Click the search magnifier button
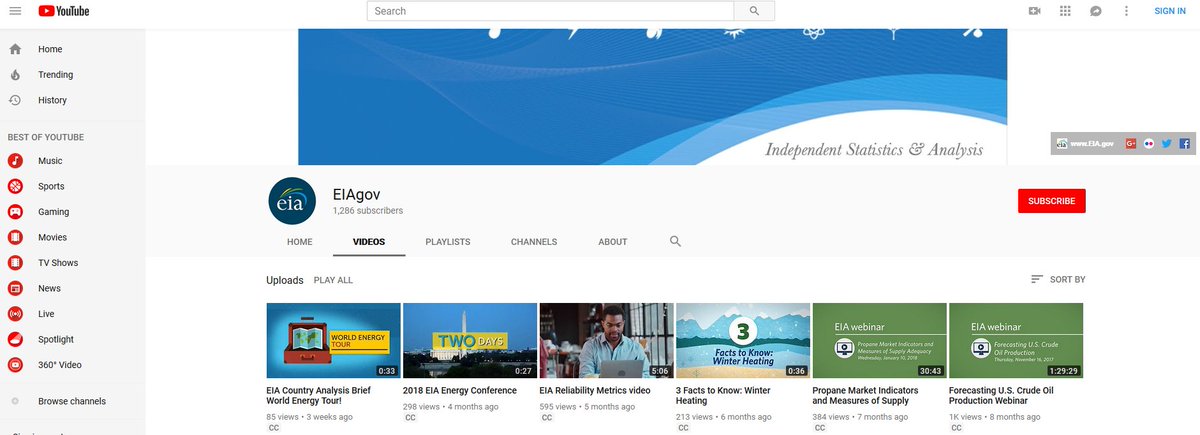 pyautogui.click(x=754, y=11)
